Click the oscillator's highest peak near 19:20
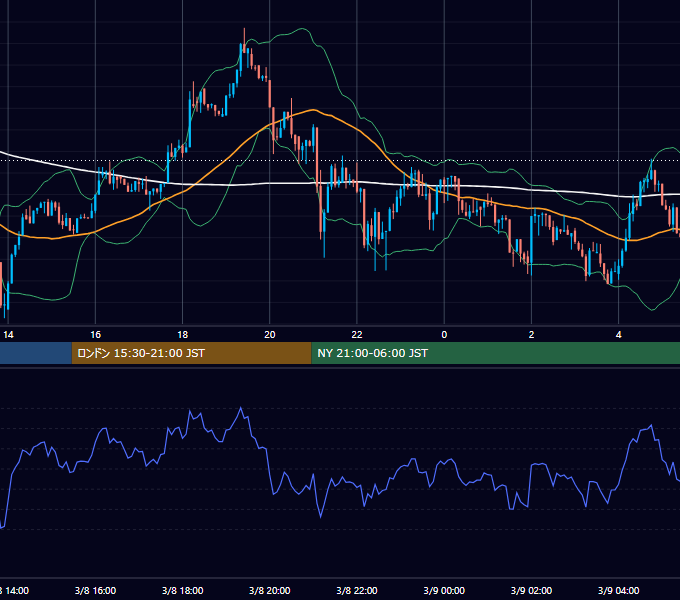 [x=241, y=408]
